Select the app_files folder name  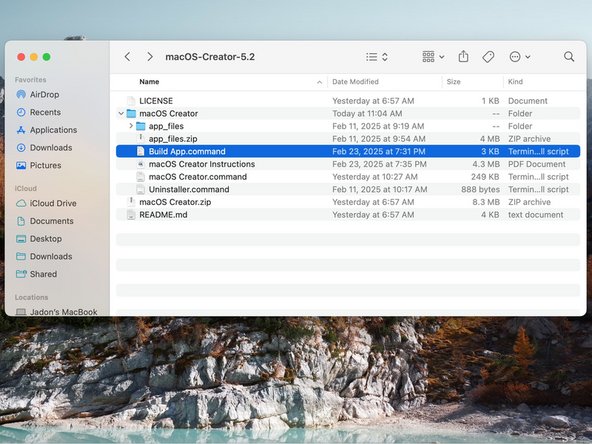tap(166, 126)
